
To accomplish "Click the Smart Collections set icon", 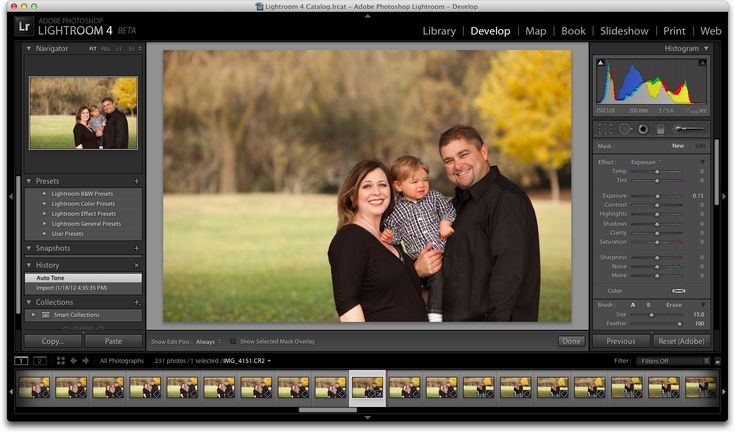I will coord(45,315).
